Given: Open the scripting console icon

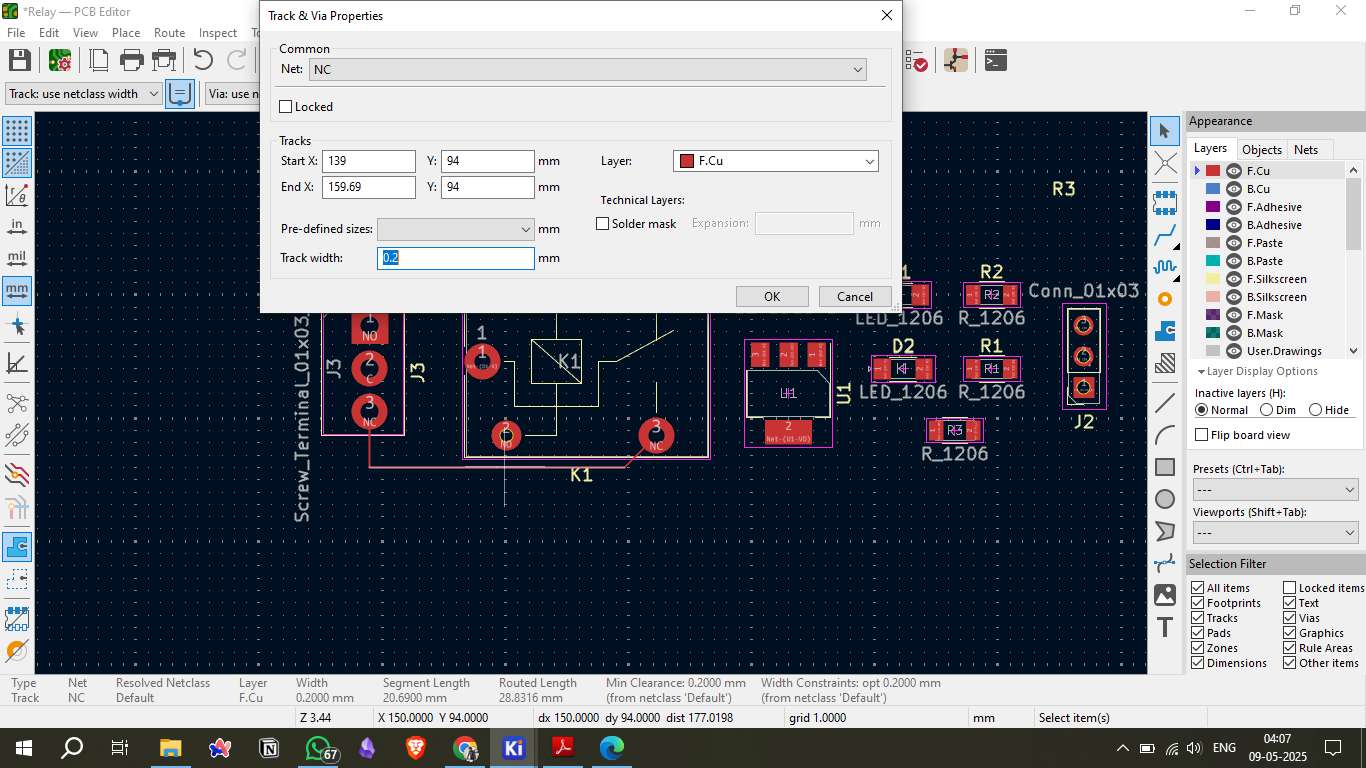Looking at the screenshot, I should (x=995, y=60).
